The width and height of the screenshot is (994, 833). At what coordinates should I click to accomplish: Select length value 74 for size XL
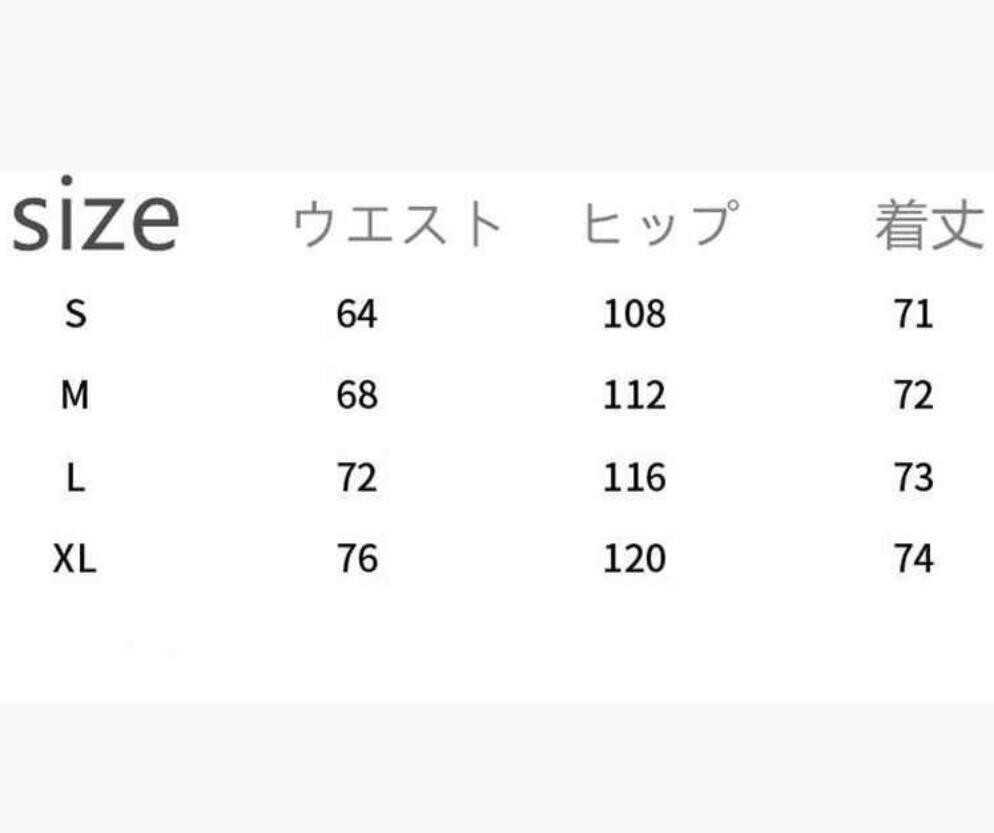tap(913, 559)
